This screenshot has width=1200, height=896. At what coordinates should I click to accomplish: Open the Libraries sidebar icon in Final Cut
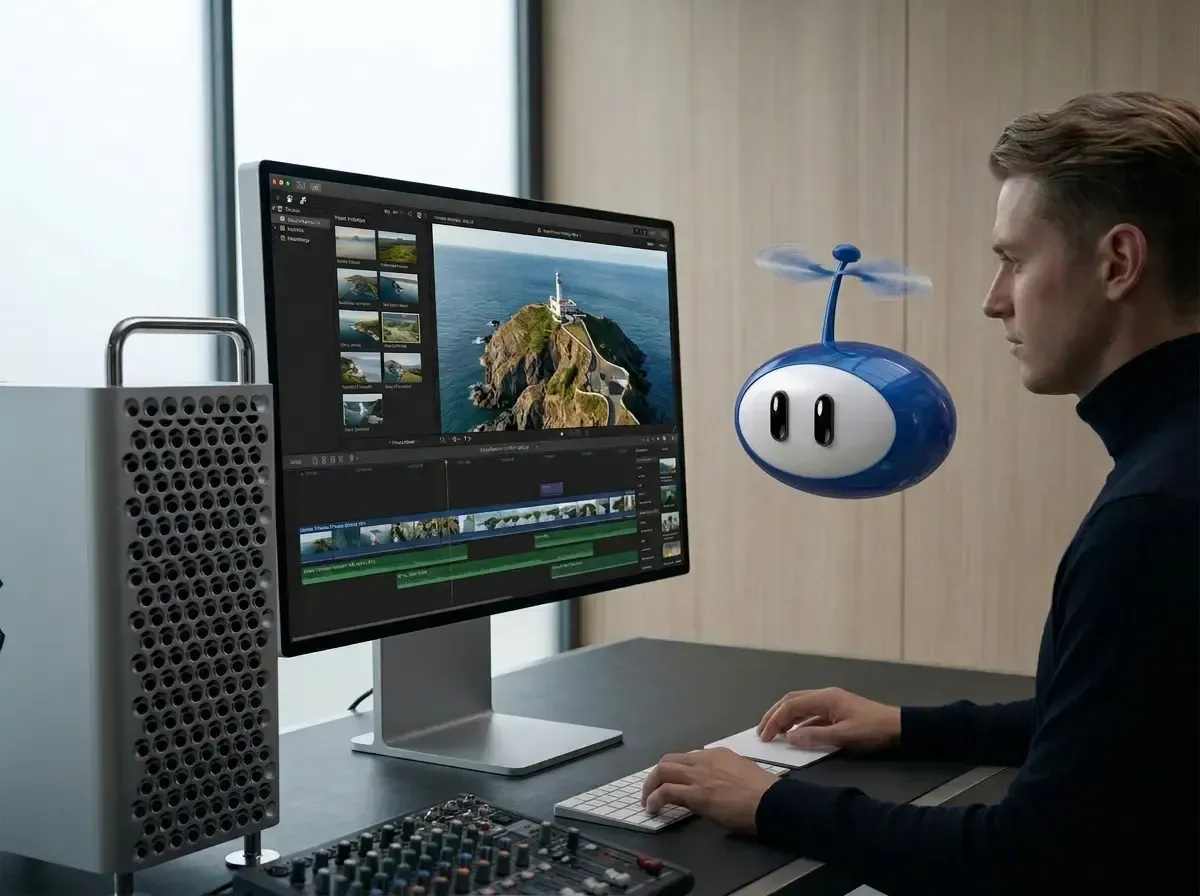(x=277, y=197)
